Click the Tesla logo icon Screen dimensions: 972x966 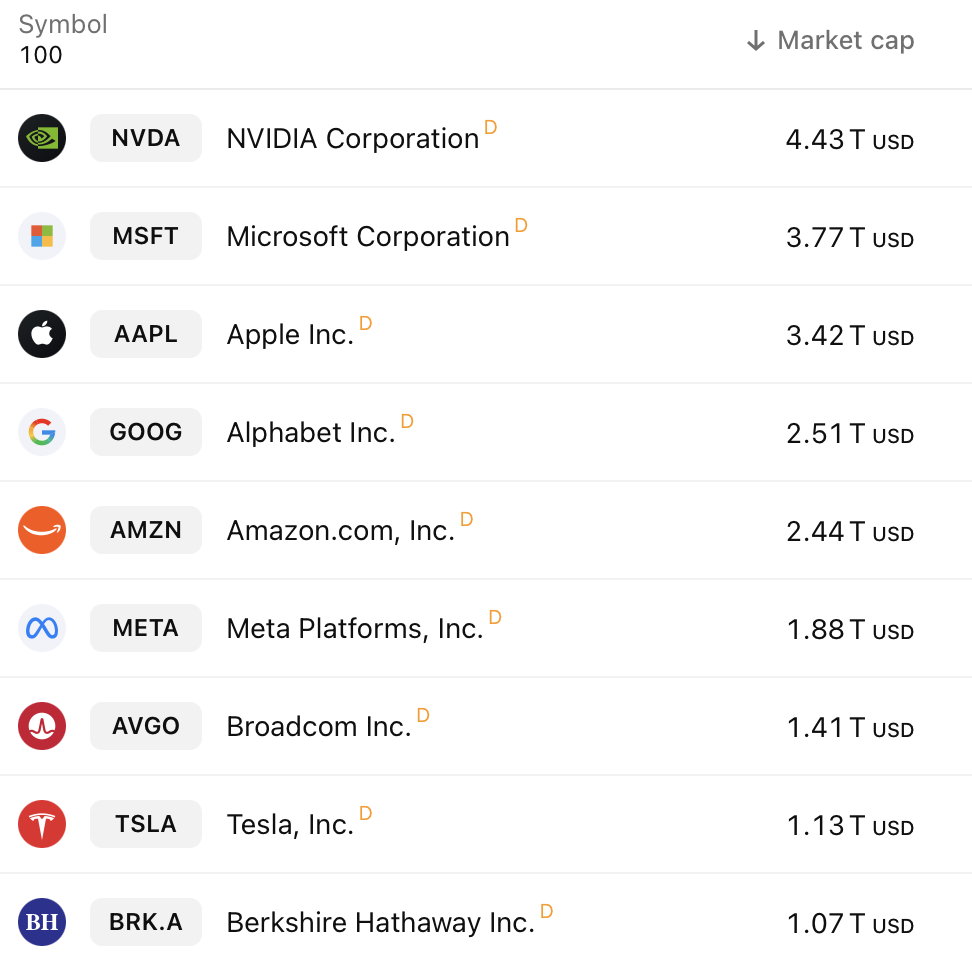42,824
